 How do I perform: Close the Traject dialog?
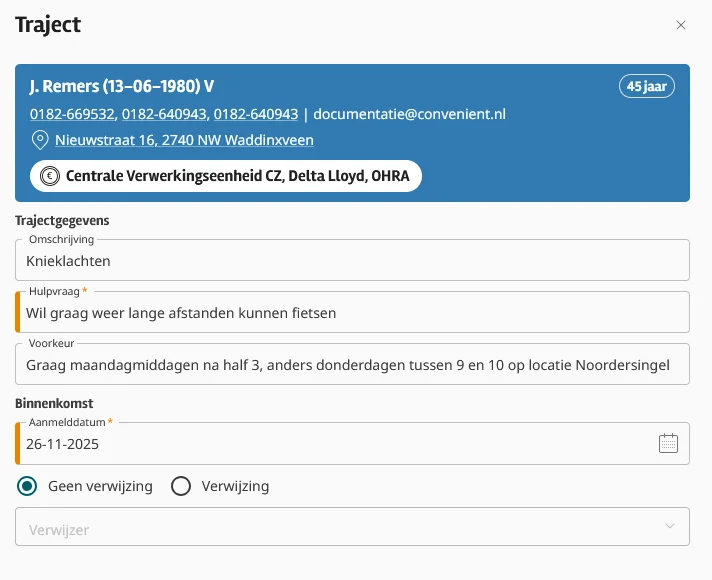click(681, 25)
